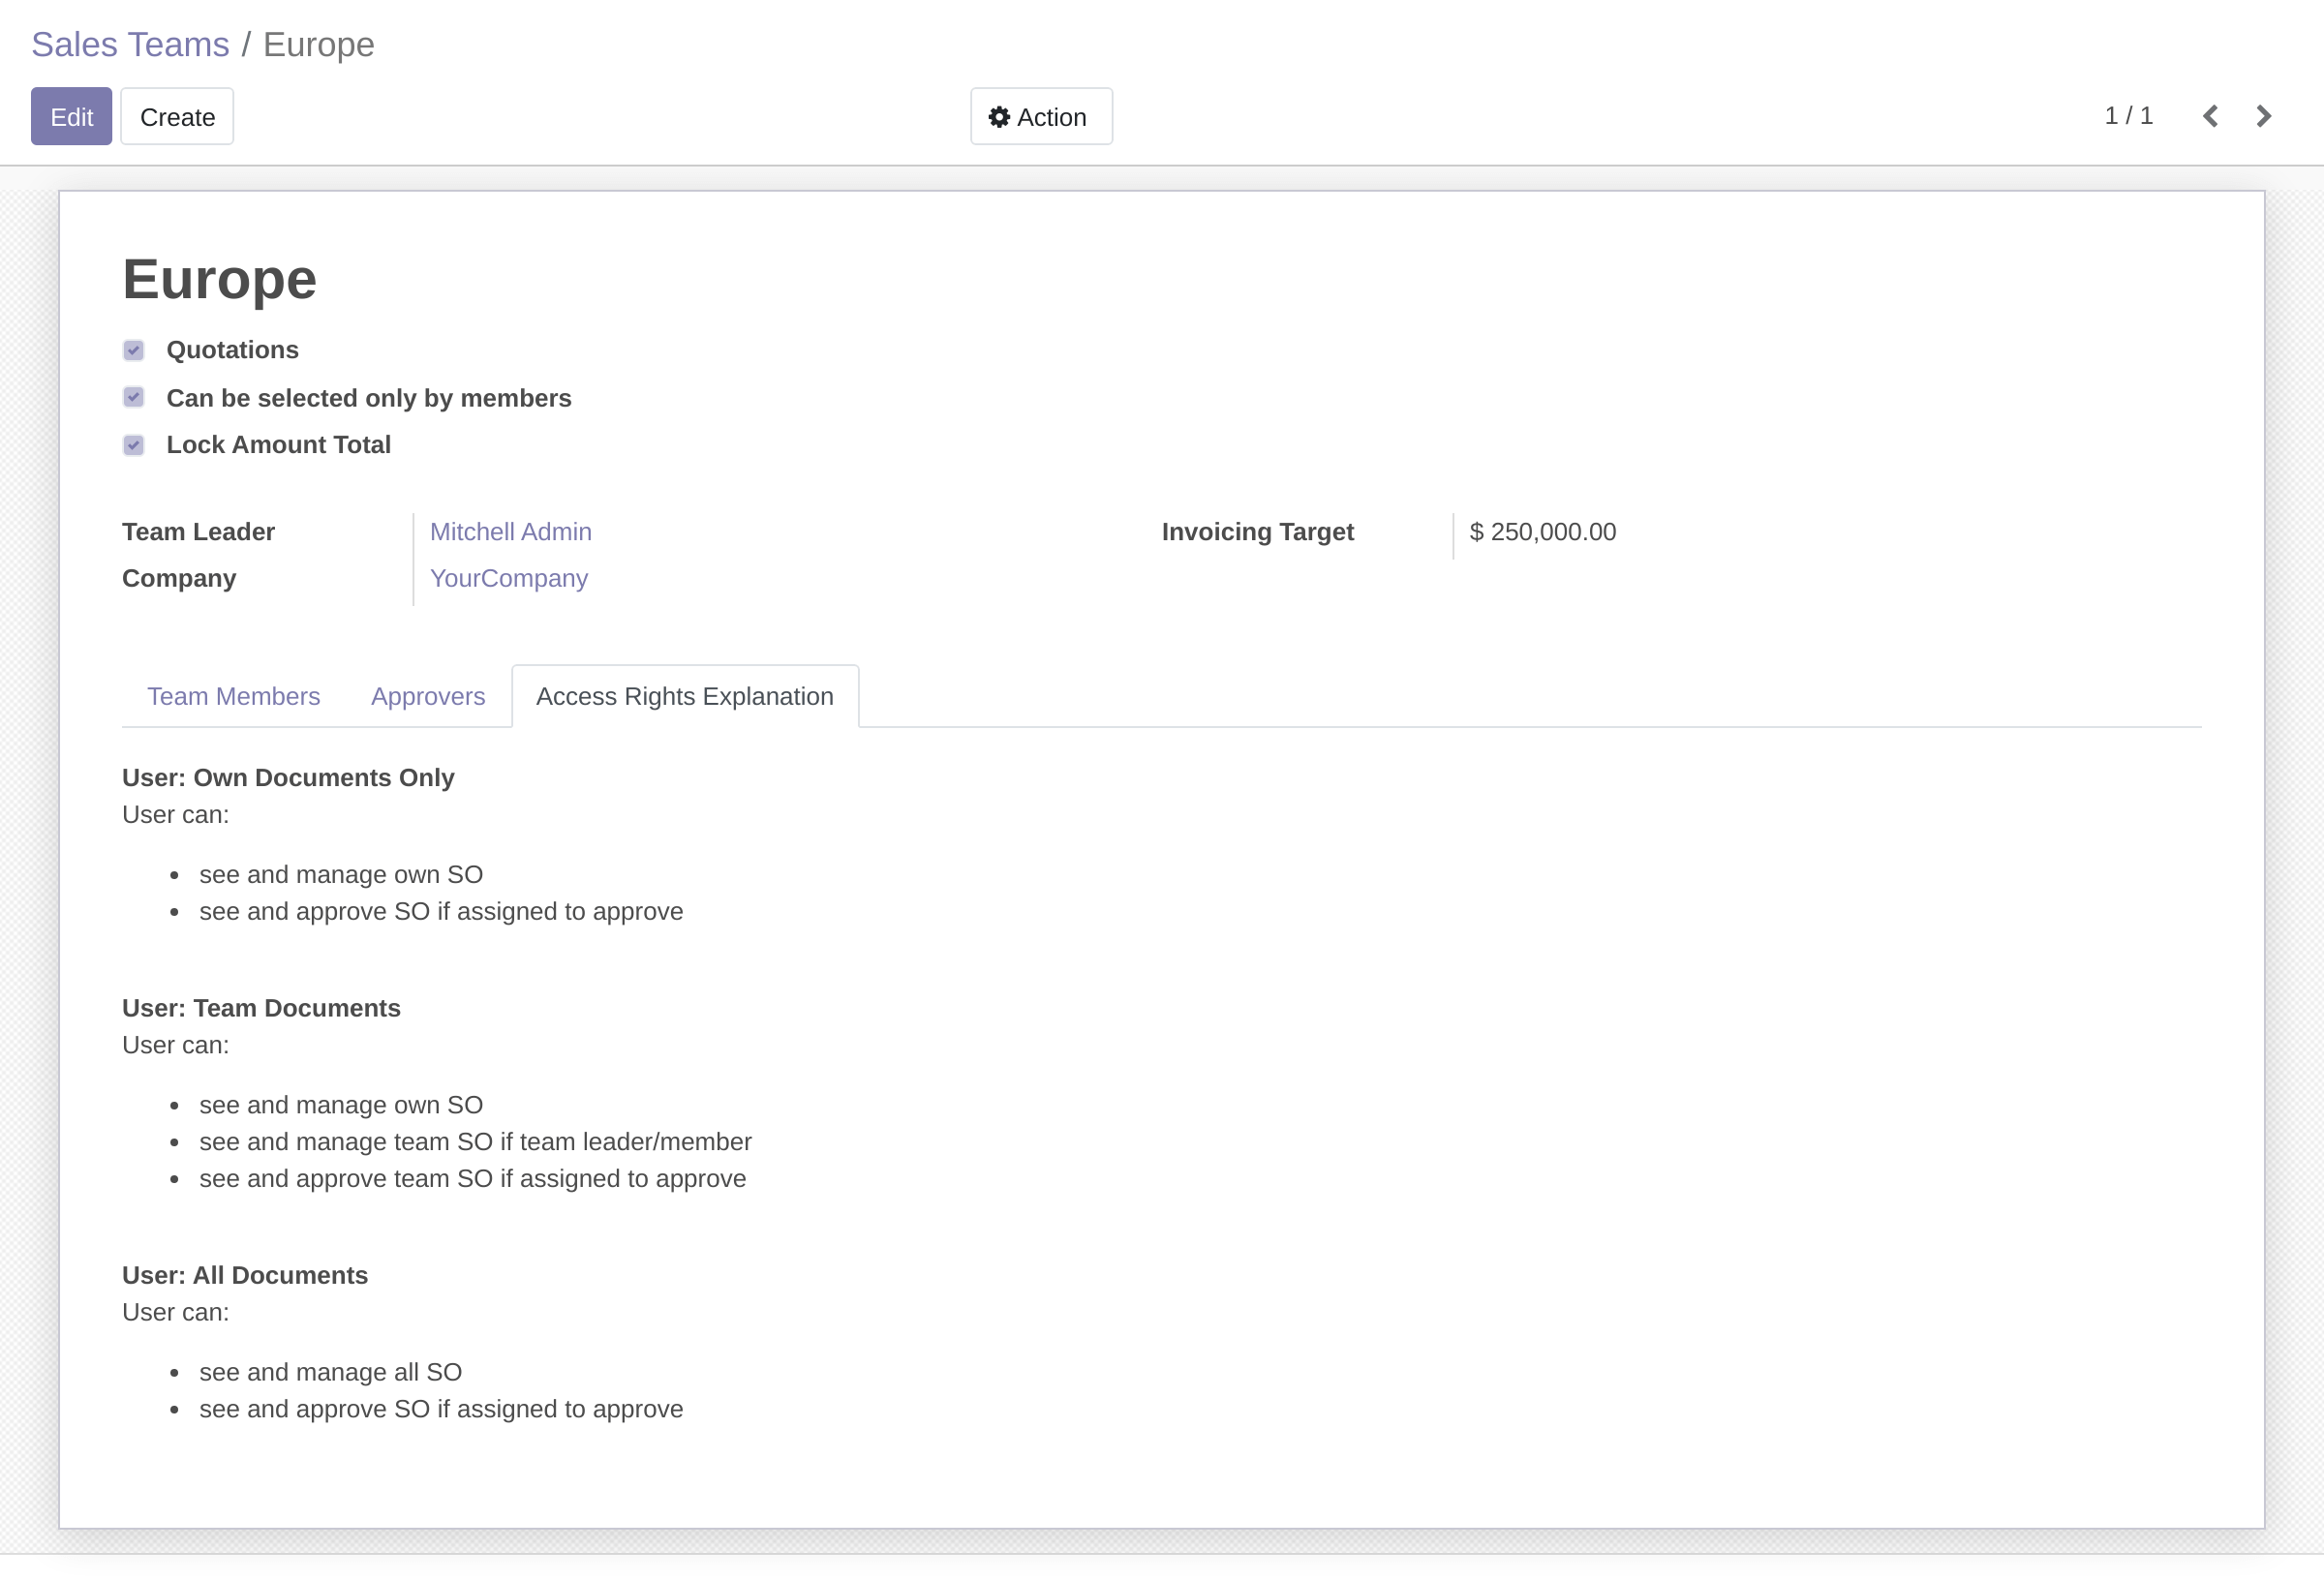Go to previous record arrow

2210,116
